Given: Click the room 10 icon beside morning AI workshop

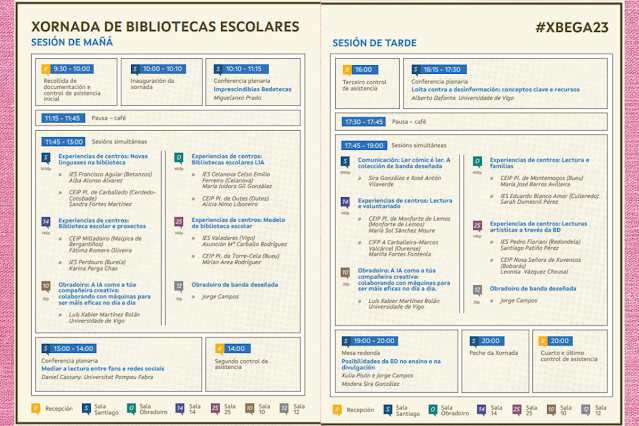Looking at the screenshot, I should point(46,286).
